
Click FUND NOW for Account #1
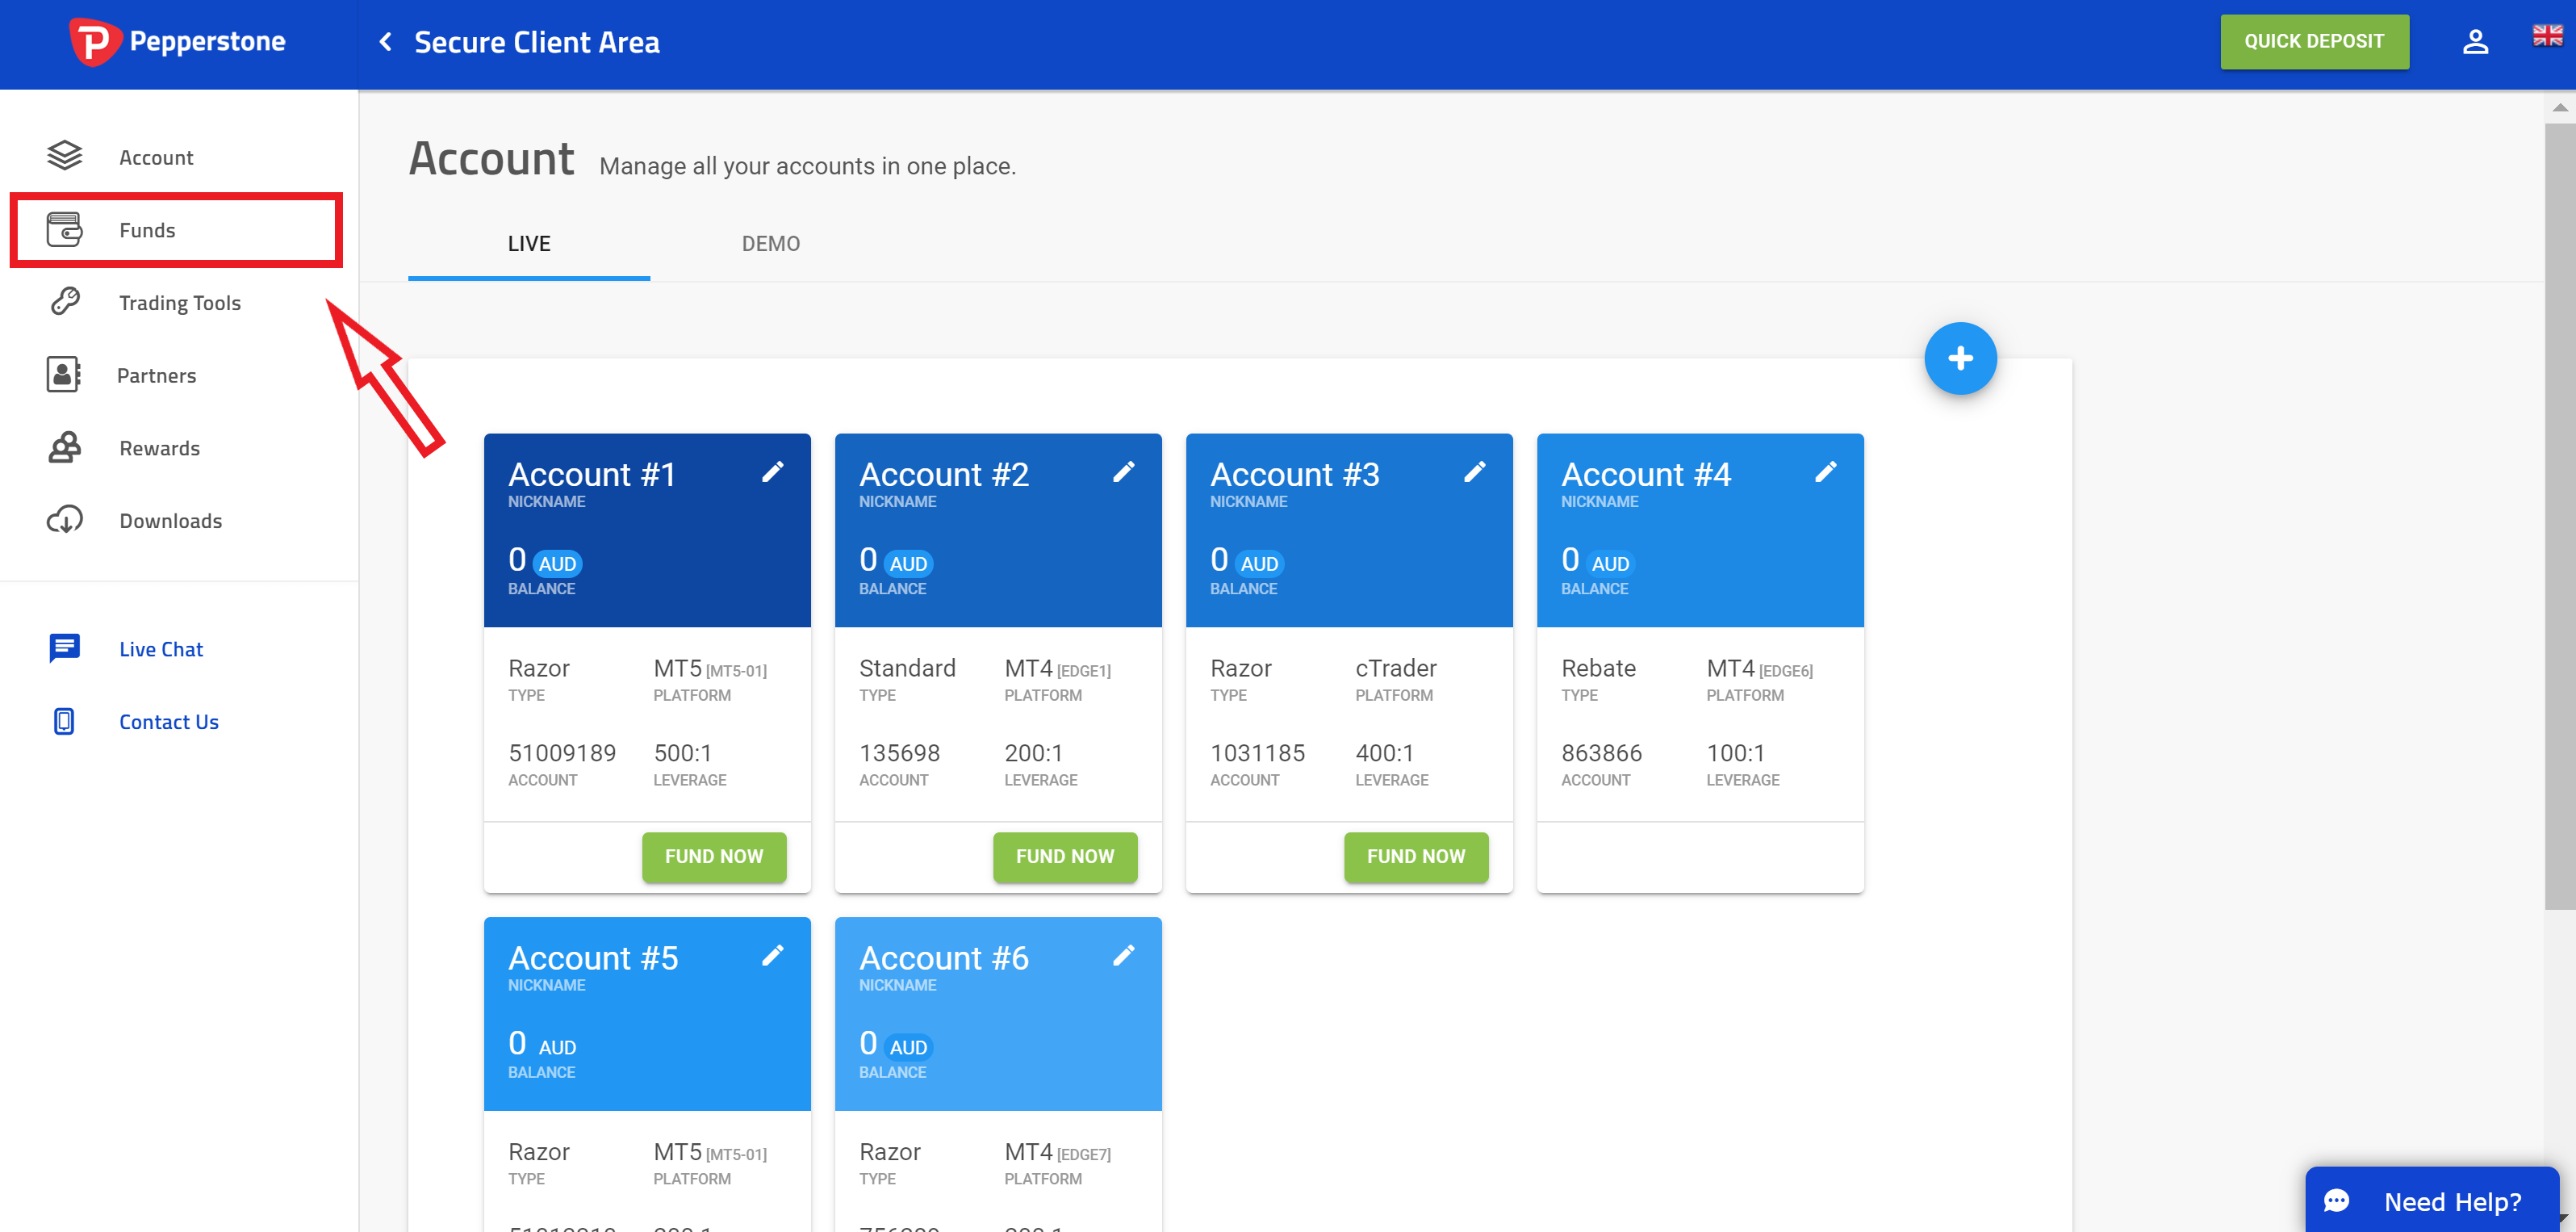[714, 857]
